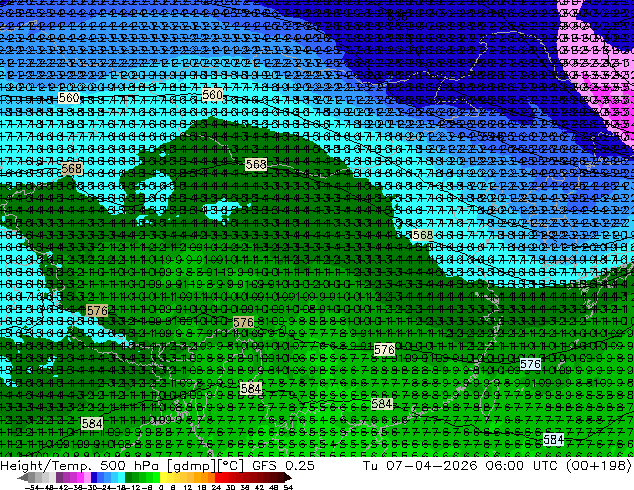Click the '06:00' time text

pos(505,466)
